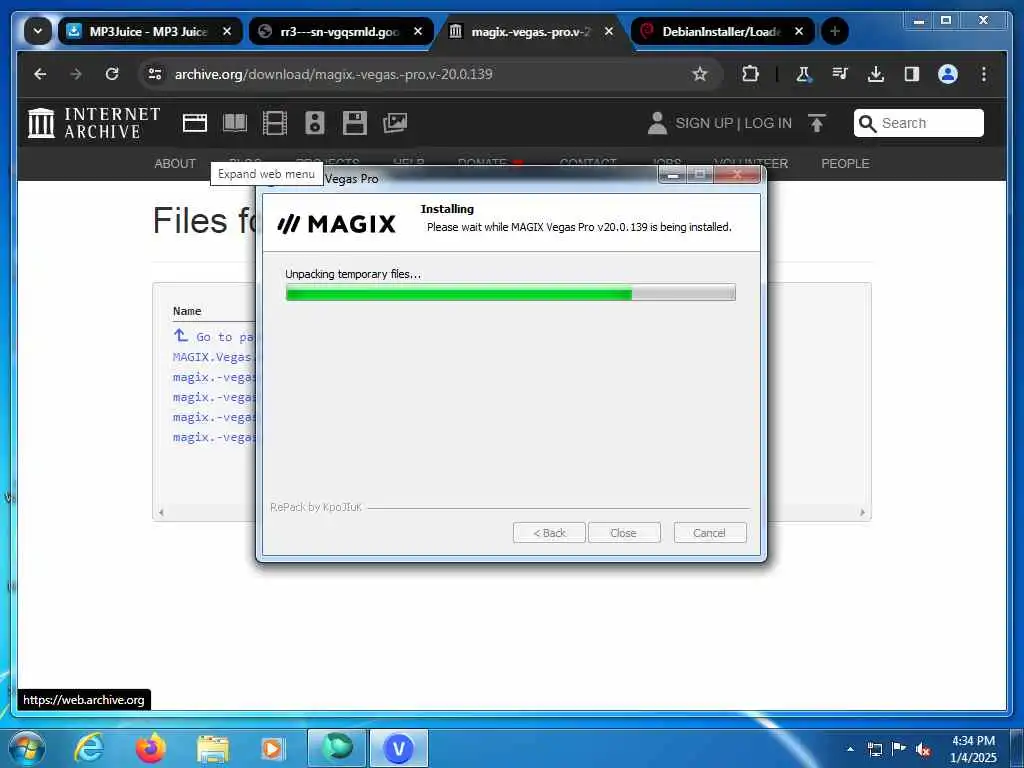Image resolution: width=1024 pixels, height=768 pixels.
Task: Open a new browser tab
Action: 835,31
